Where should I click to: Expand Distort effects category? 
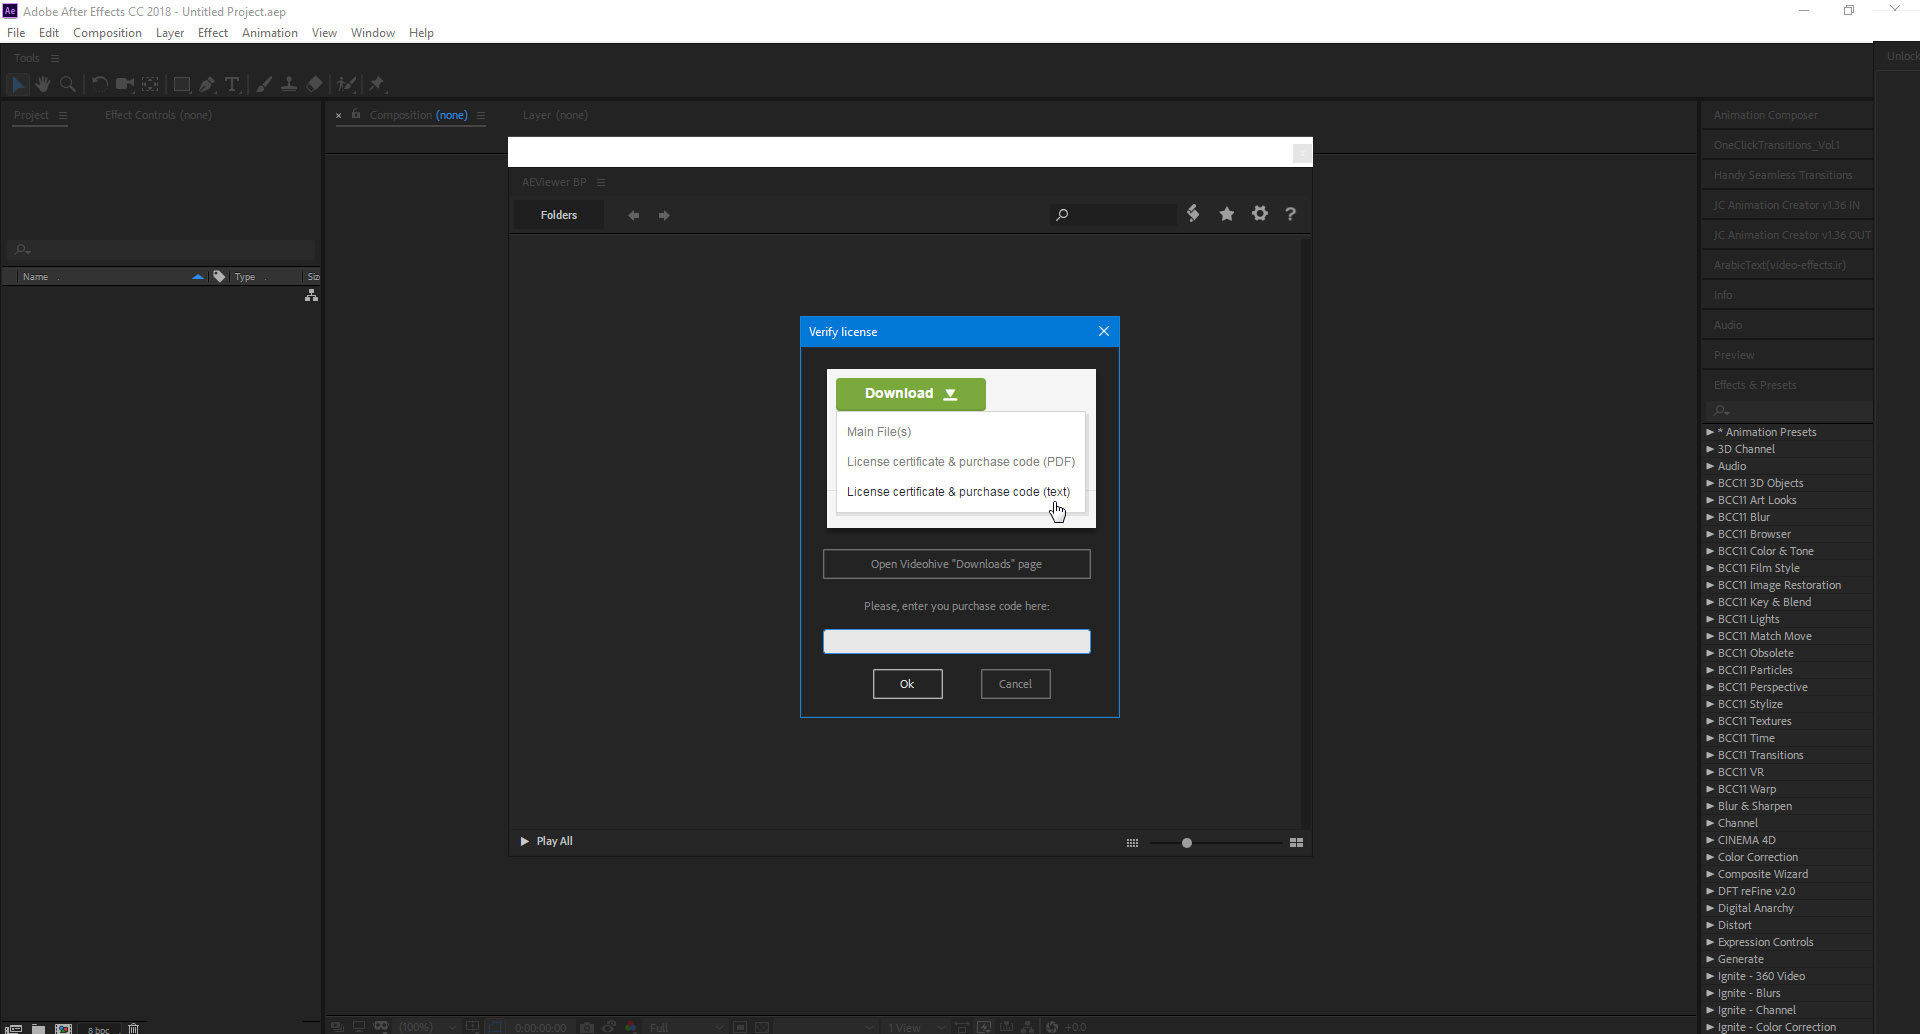click(1710, 925)
